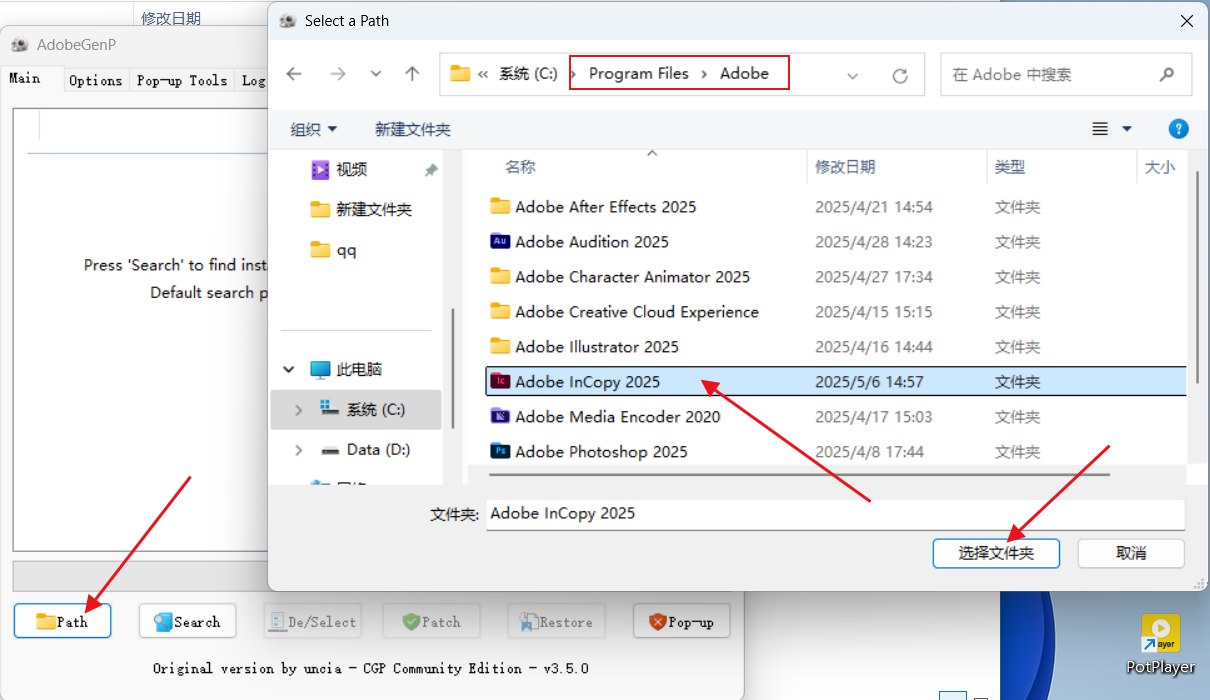Expand the Data (D:) tree node
This screenshot has width=1210, height=700.
[x=298, y=450]
